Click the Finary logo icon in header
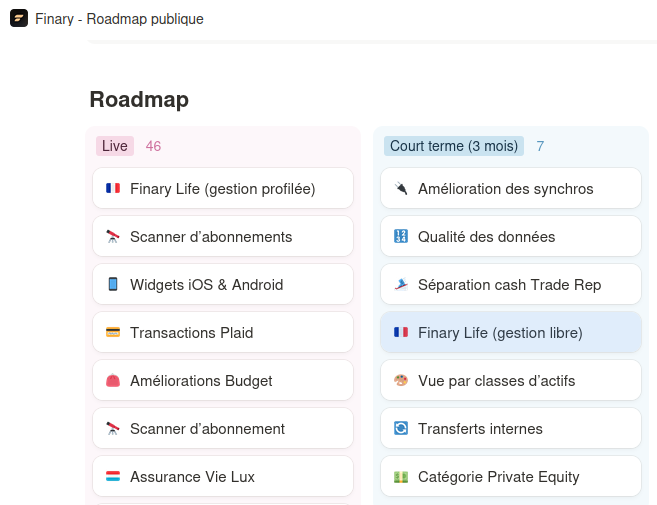The height and width of the screenshot is (505, 657). pyautogui.click(x=19, y=19)
